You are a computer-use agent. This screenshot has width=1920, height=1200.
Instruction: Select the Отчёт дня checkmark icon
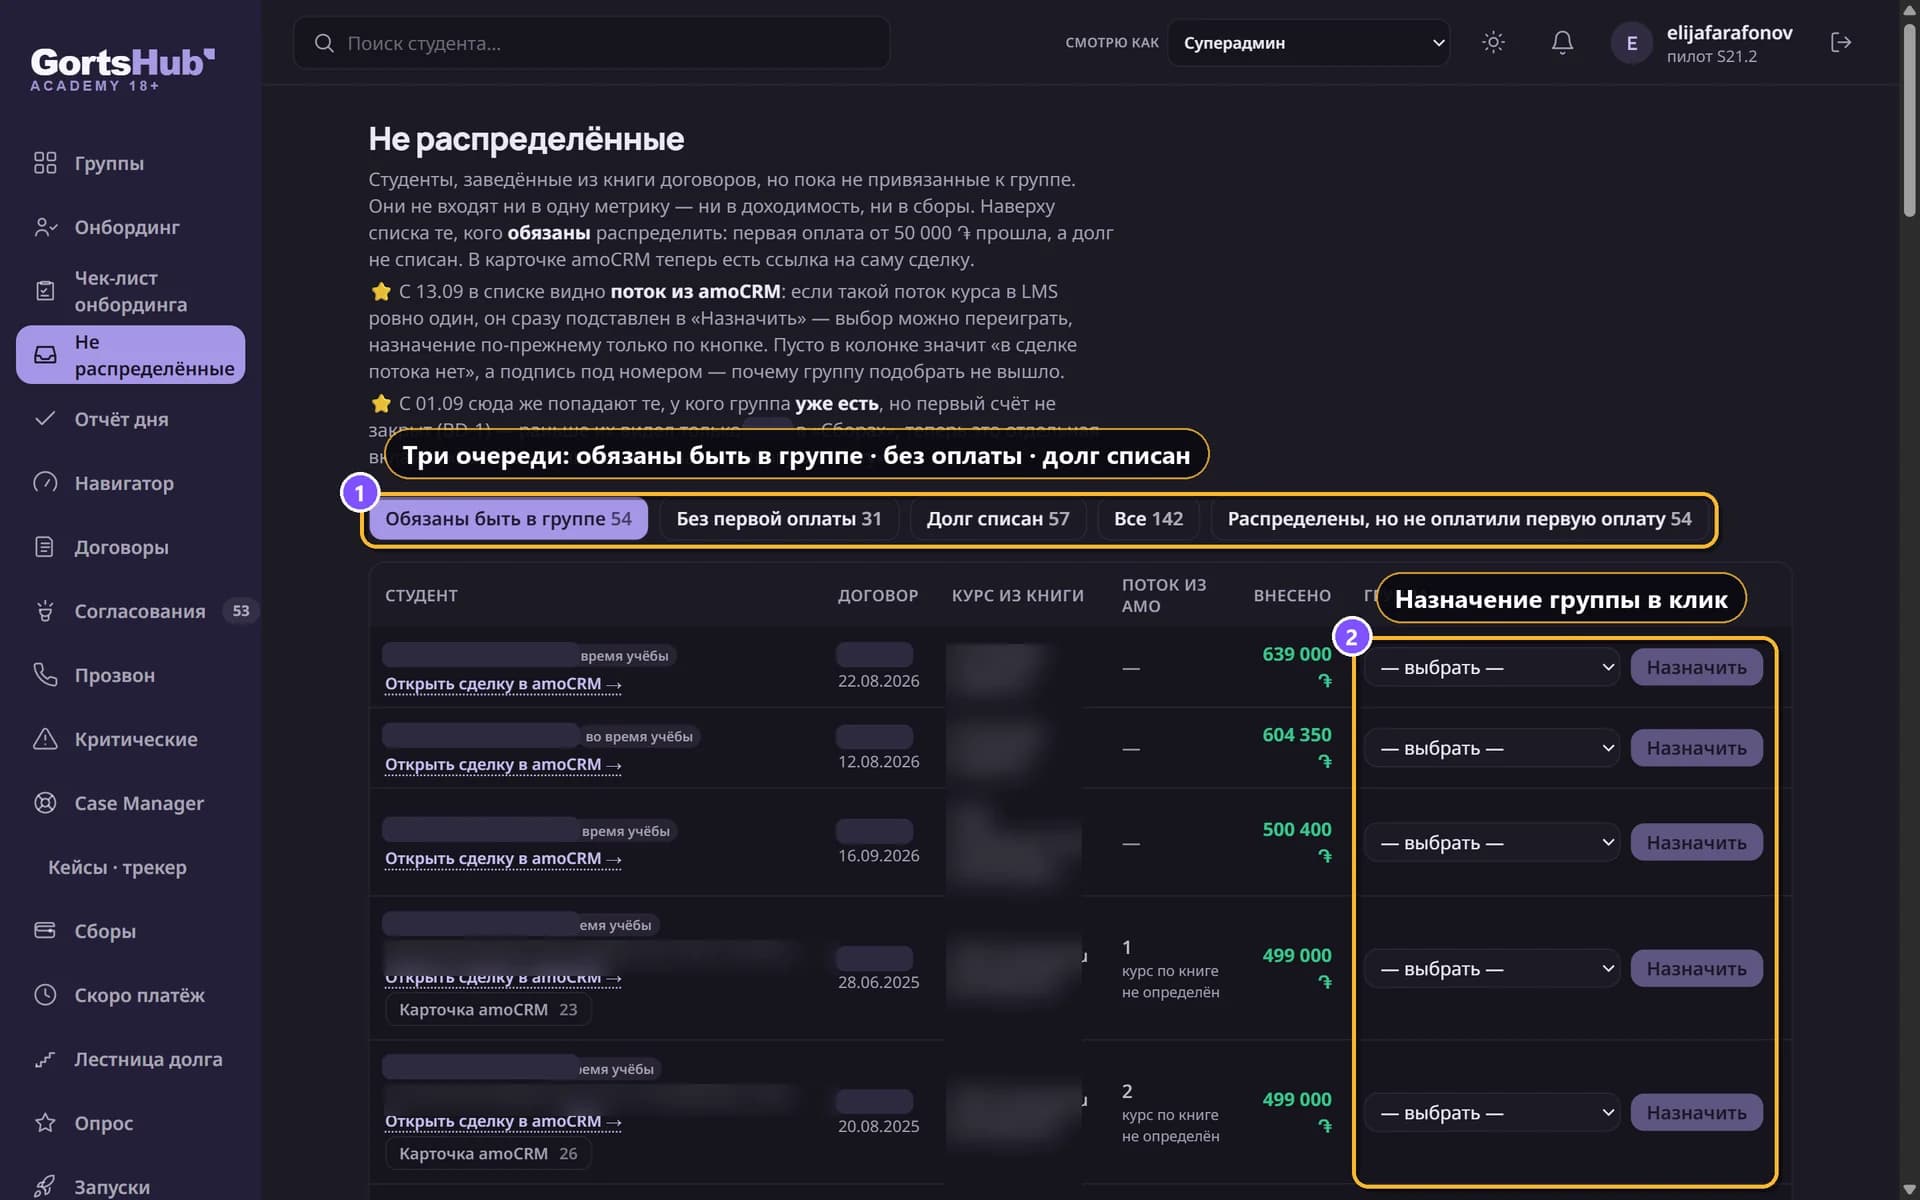[x=45, y=419]
